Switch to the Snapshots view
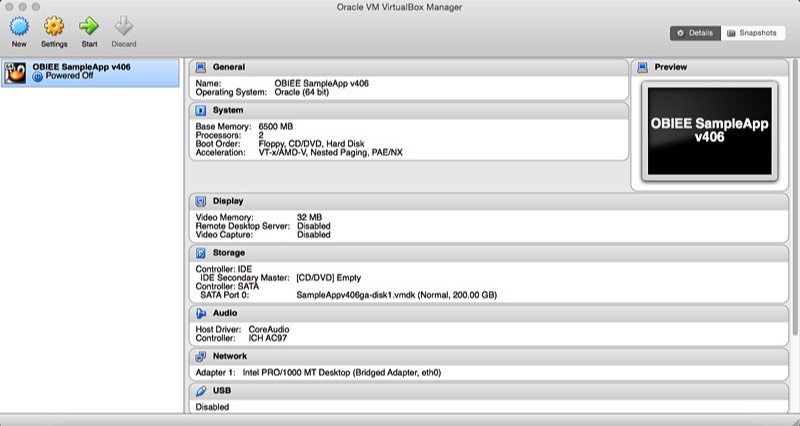The height and width of the screenshot is (426, 800). [x=752, y=33]
